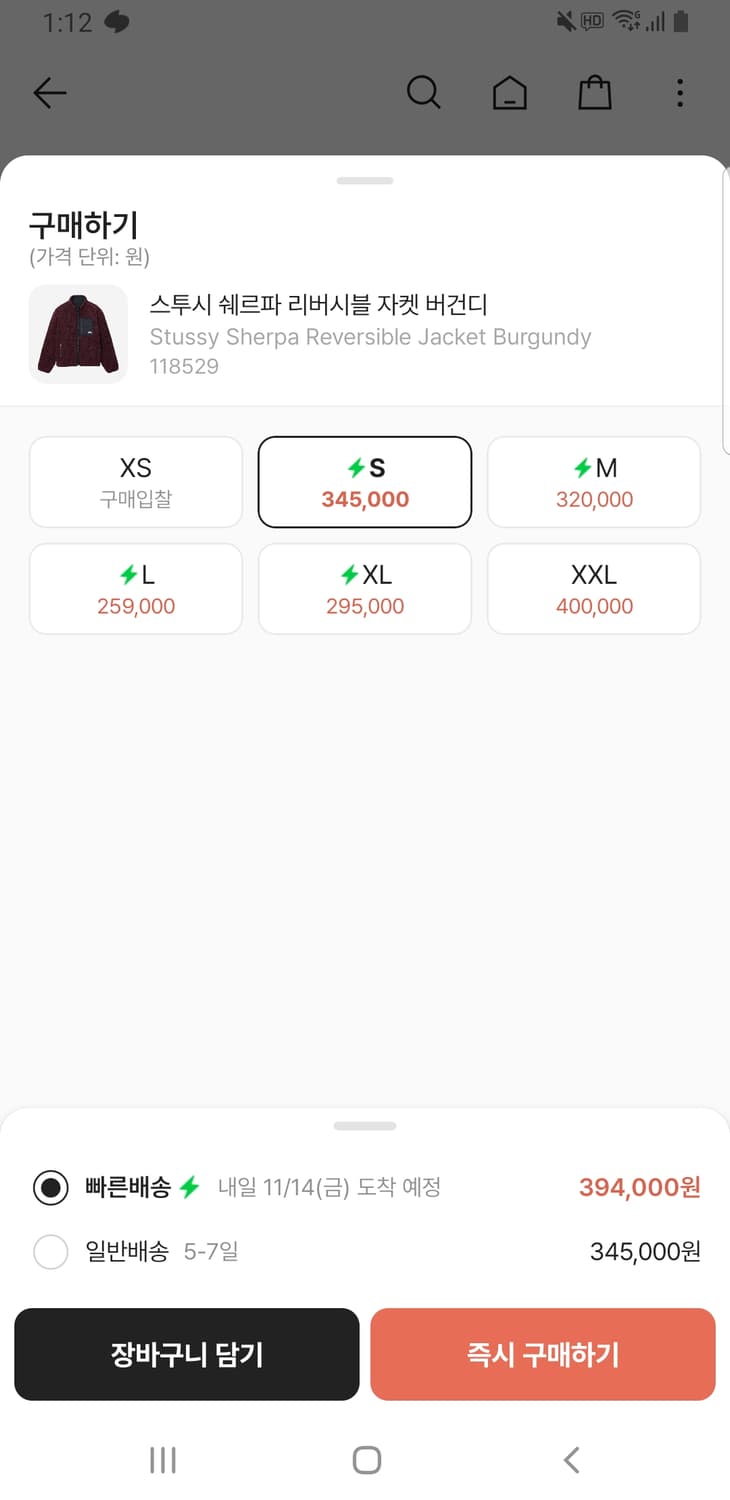730x1500 pixels.
Task: Go to the home icon
Action: 509,93
